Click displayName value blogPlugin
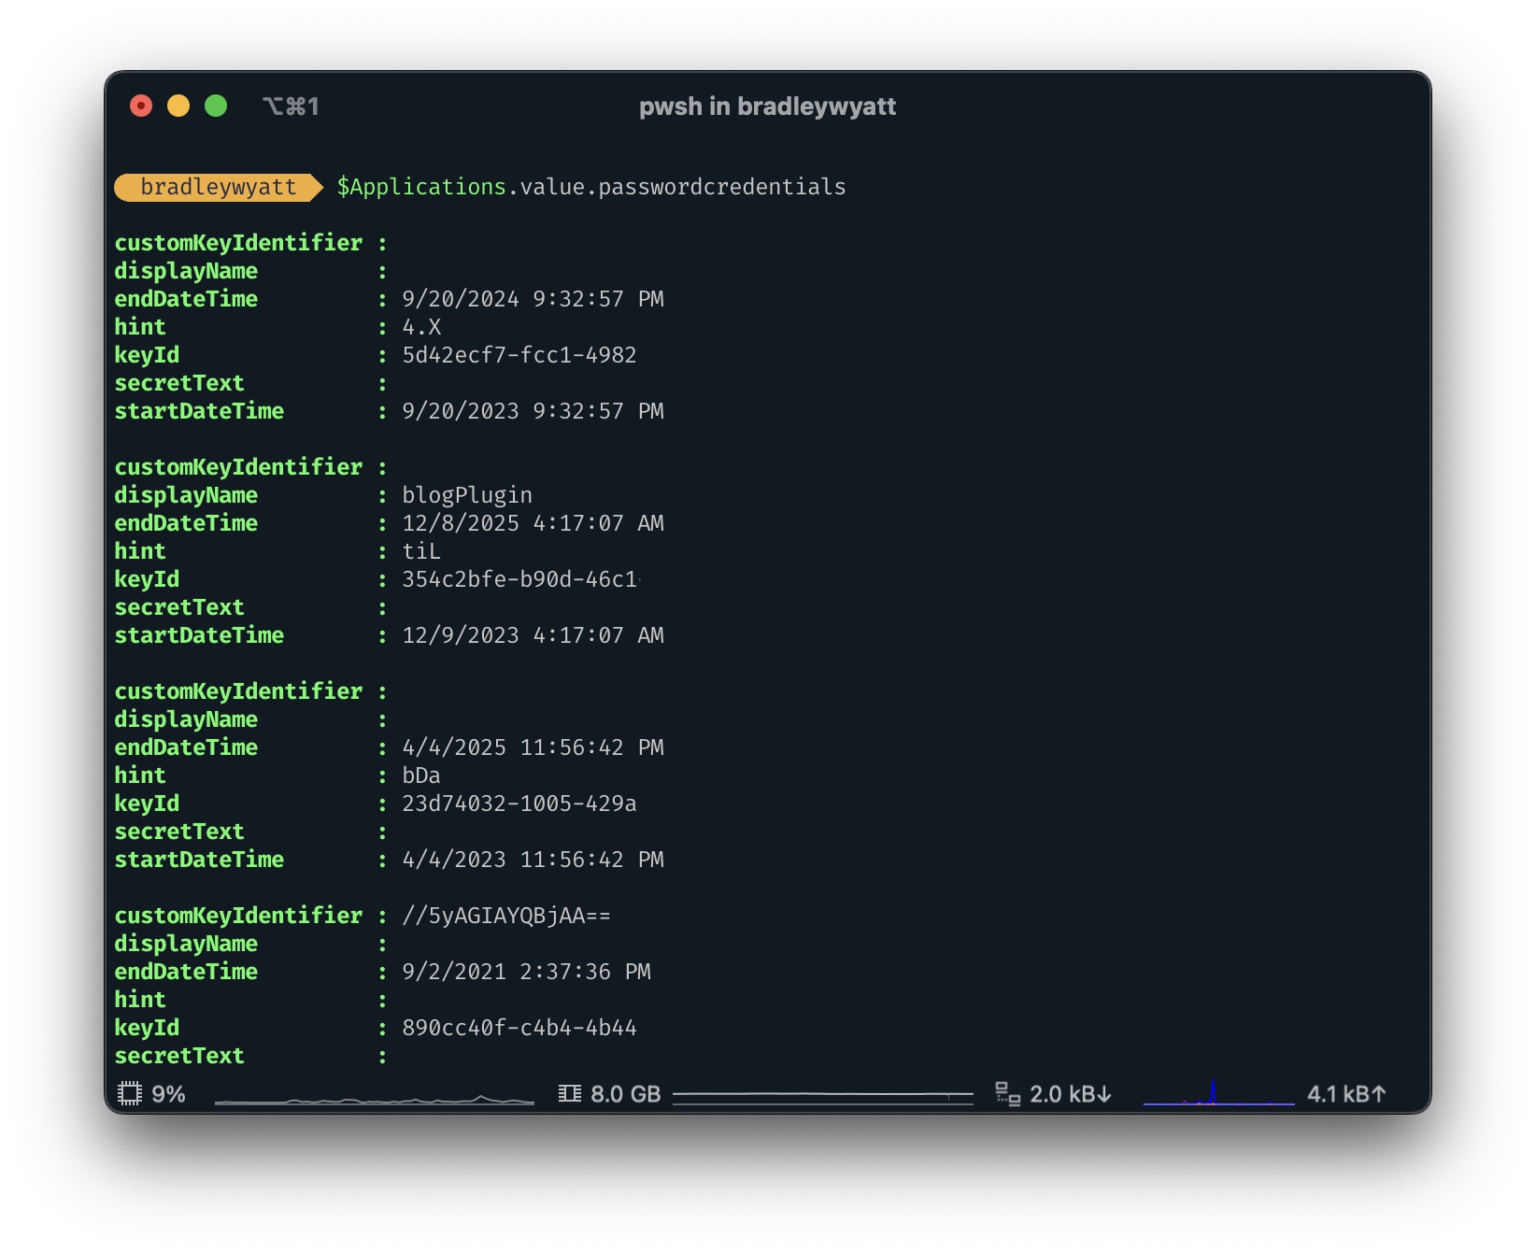 467,495
